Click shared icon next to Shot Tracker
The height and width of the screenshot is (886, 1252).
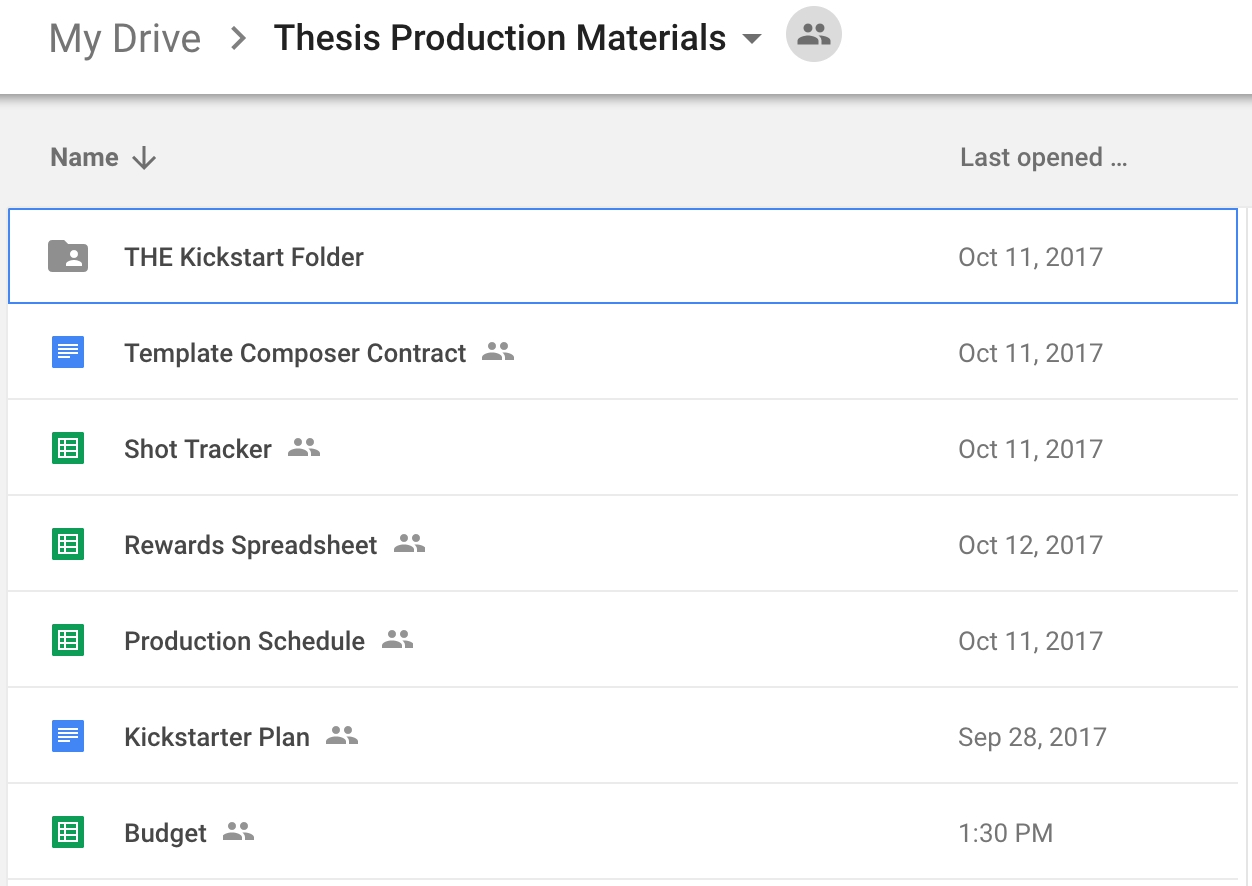tap(304, 447)
